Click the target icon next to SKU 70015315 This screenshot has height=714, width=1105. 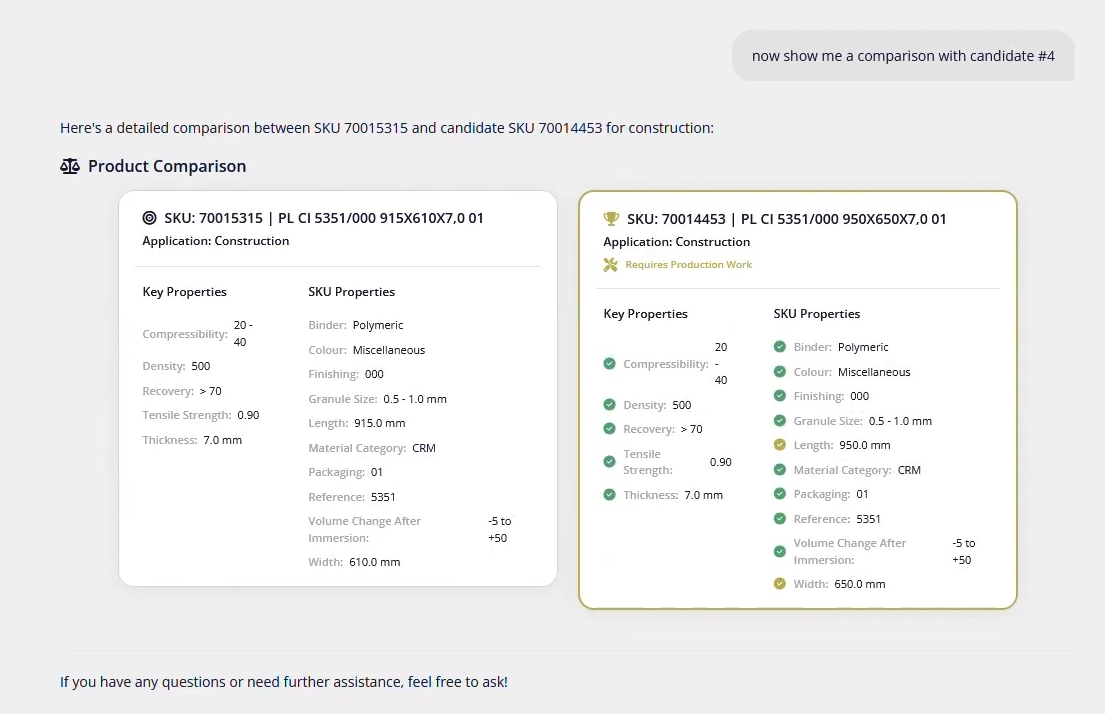coord(149,218)
